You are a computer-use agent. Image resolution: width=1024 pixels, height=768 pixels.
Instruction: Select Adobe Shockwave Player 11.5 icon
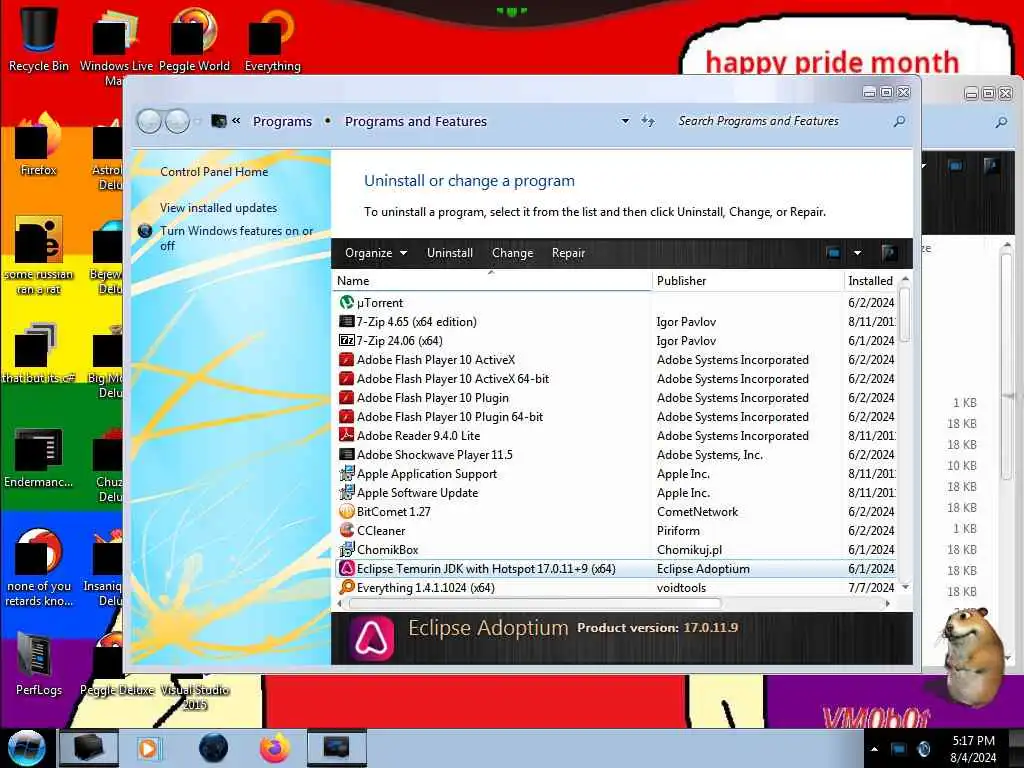pyautogui.click(x=346, y=455)
